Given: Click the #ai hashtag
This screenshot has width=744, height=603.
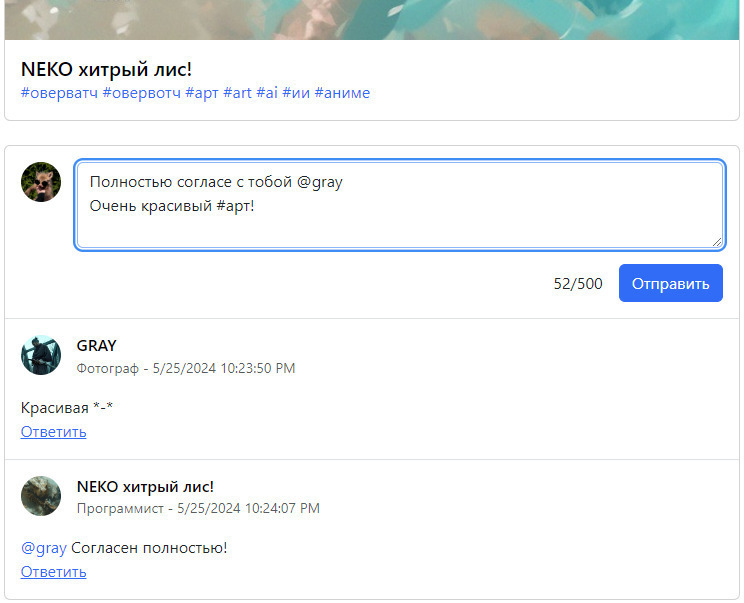Looking at the screenshot, I should coord(267,93).
